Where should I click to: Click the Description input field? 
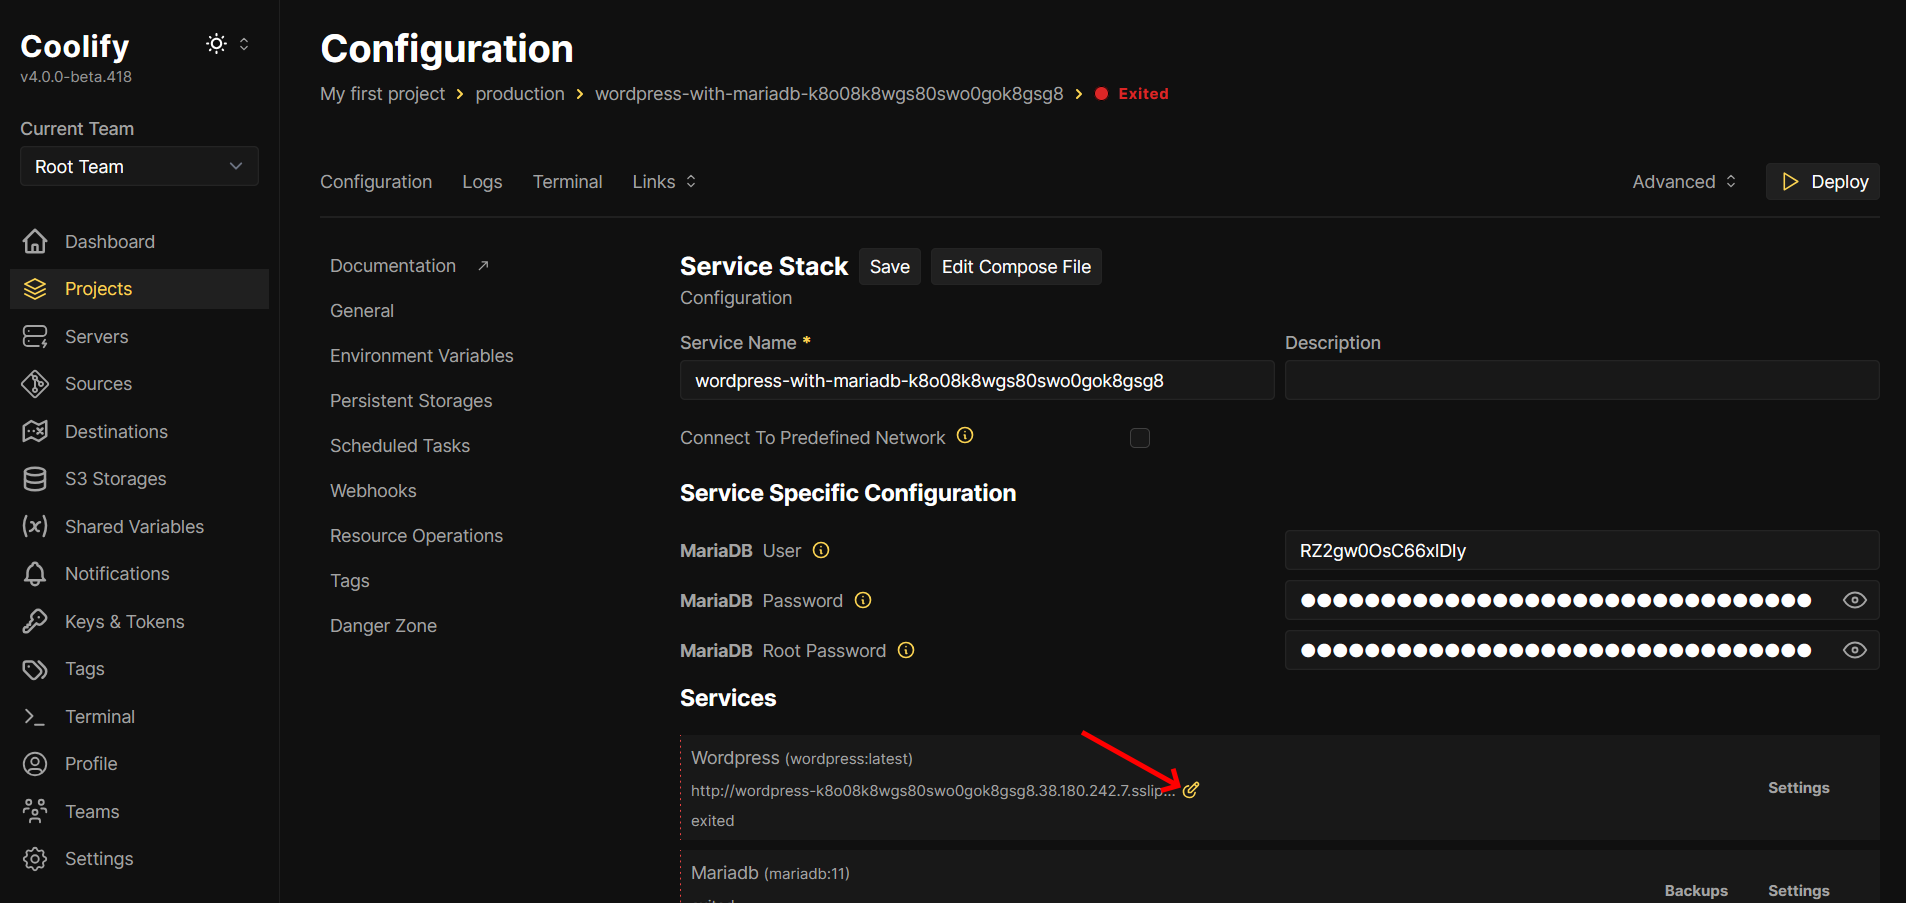1582,380
